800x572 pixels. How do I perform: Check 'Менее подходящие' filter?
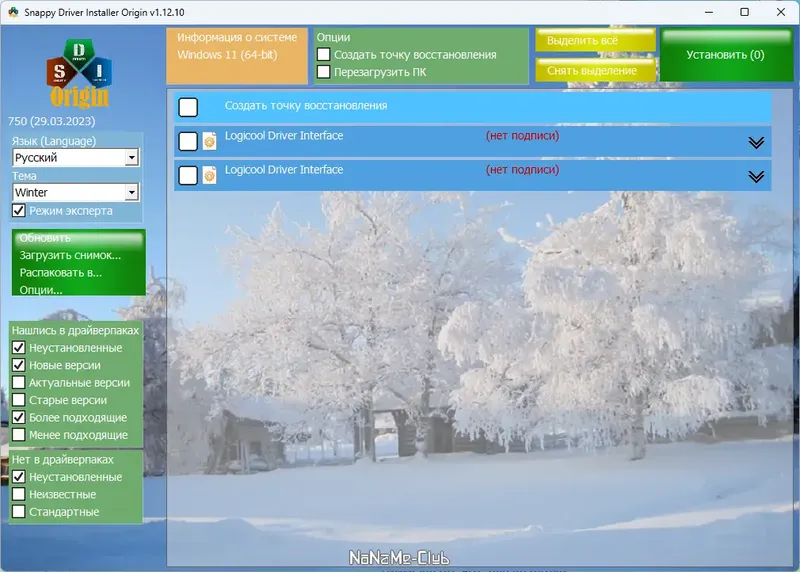[19, 434]
